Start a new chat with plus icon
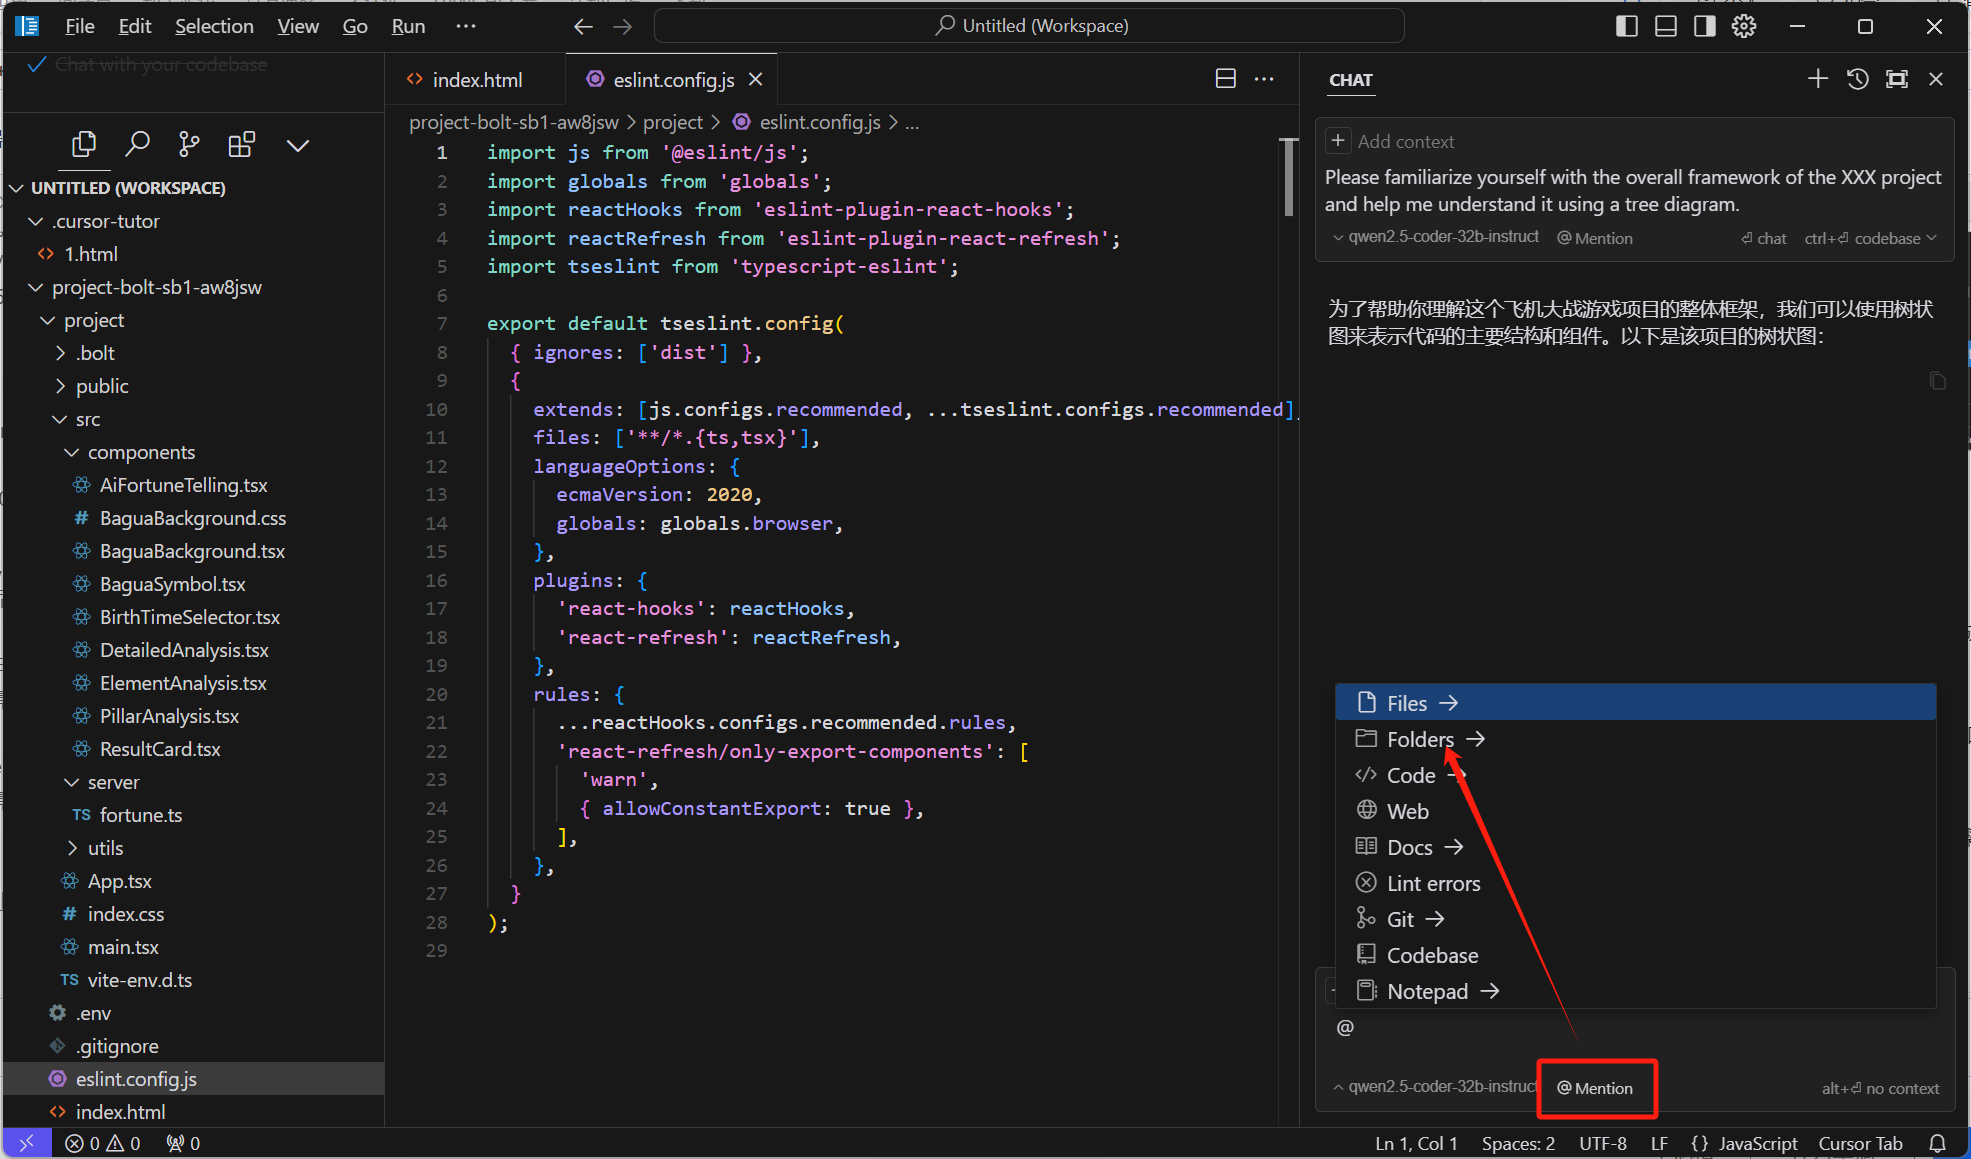The width and height of the screenshot is (1971, 1159). 1817,79
